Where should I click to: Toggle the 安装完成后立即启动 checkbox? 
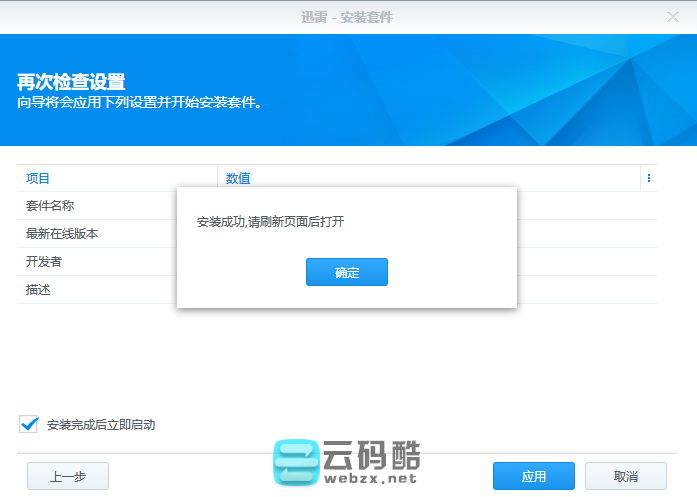[x=28, y=424]
